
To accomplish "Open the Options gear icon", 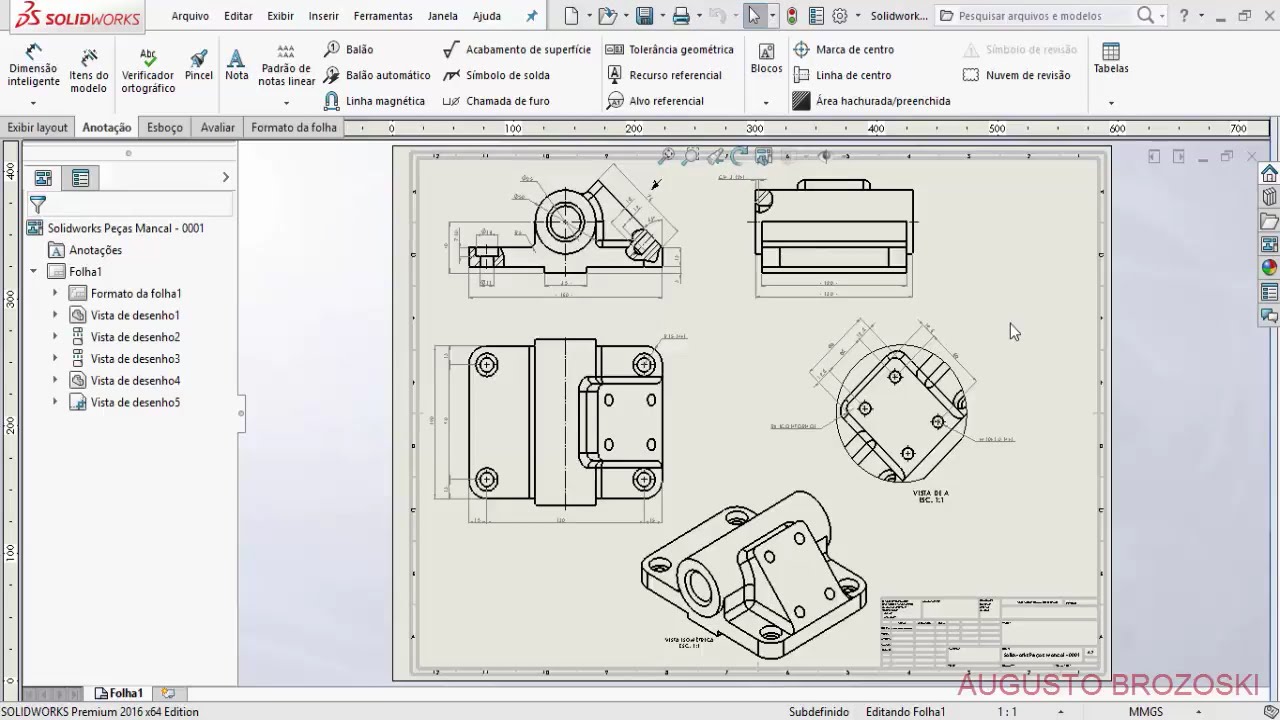I will click(x=840, y=16).
